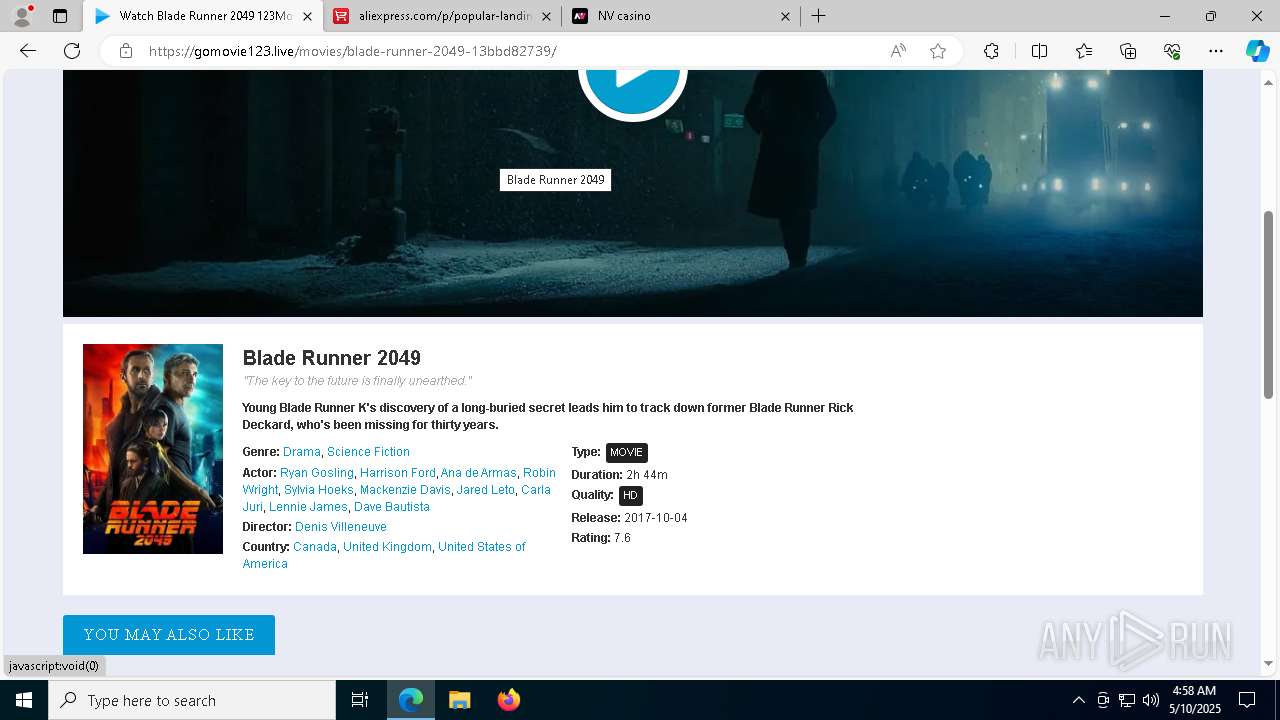Open actor Harrison Ford link
Viewport: 1280px width, 720px height.
(x=398, y=473)
